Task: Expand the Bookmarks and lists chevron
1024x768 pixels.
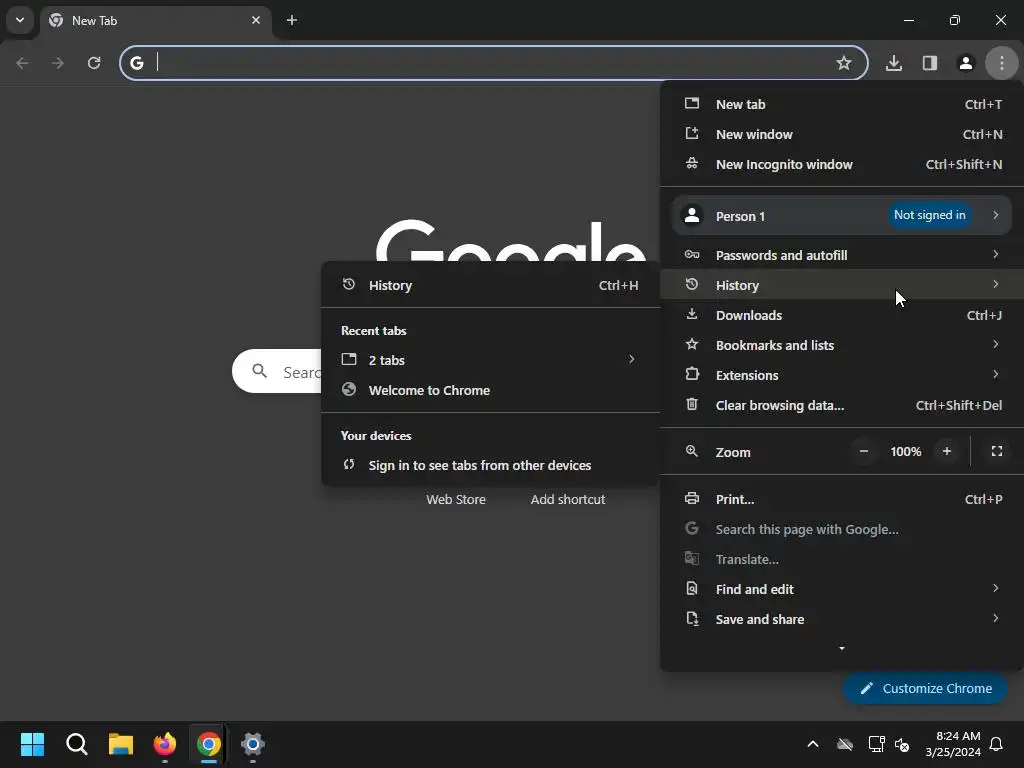Action: pyautogui.click(x=995, y=344)
